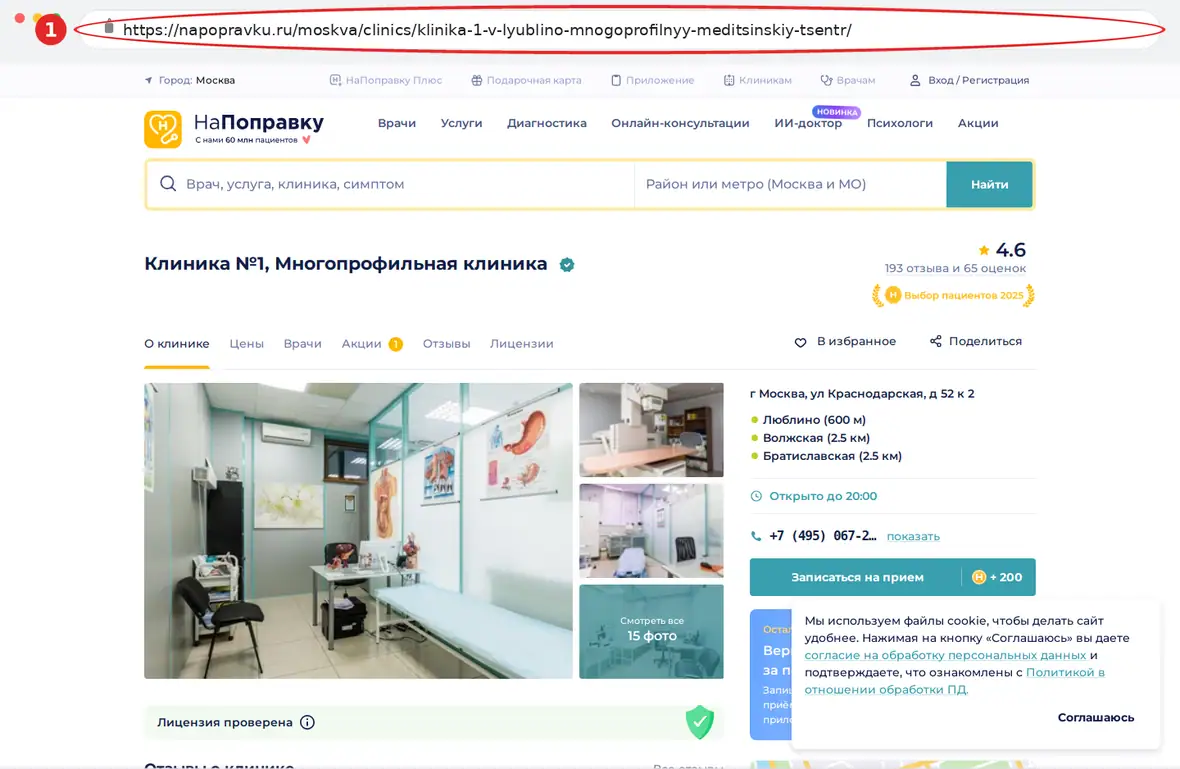Open the Врачи main menu item
This screenshot has height=769, width=1180.
coord(397,123)
